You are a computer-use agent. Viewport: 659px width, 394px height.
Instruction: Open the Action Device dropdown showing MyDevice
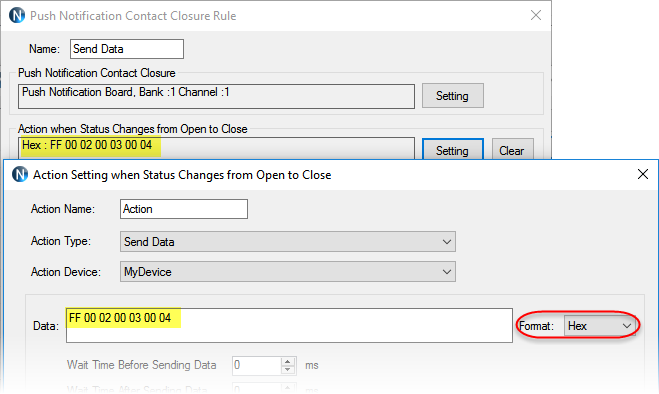pos(287,272)
